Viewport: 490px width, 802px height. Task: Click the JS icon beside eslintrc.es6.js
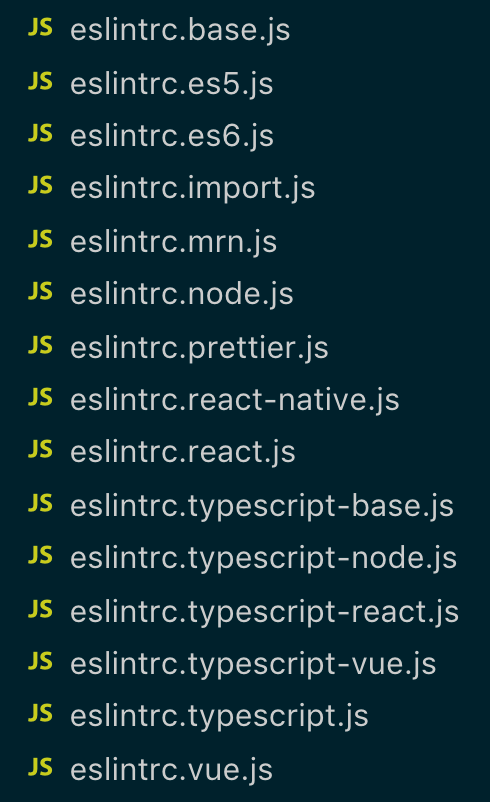coord(40,133)
